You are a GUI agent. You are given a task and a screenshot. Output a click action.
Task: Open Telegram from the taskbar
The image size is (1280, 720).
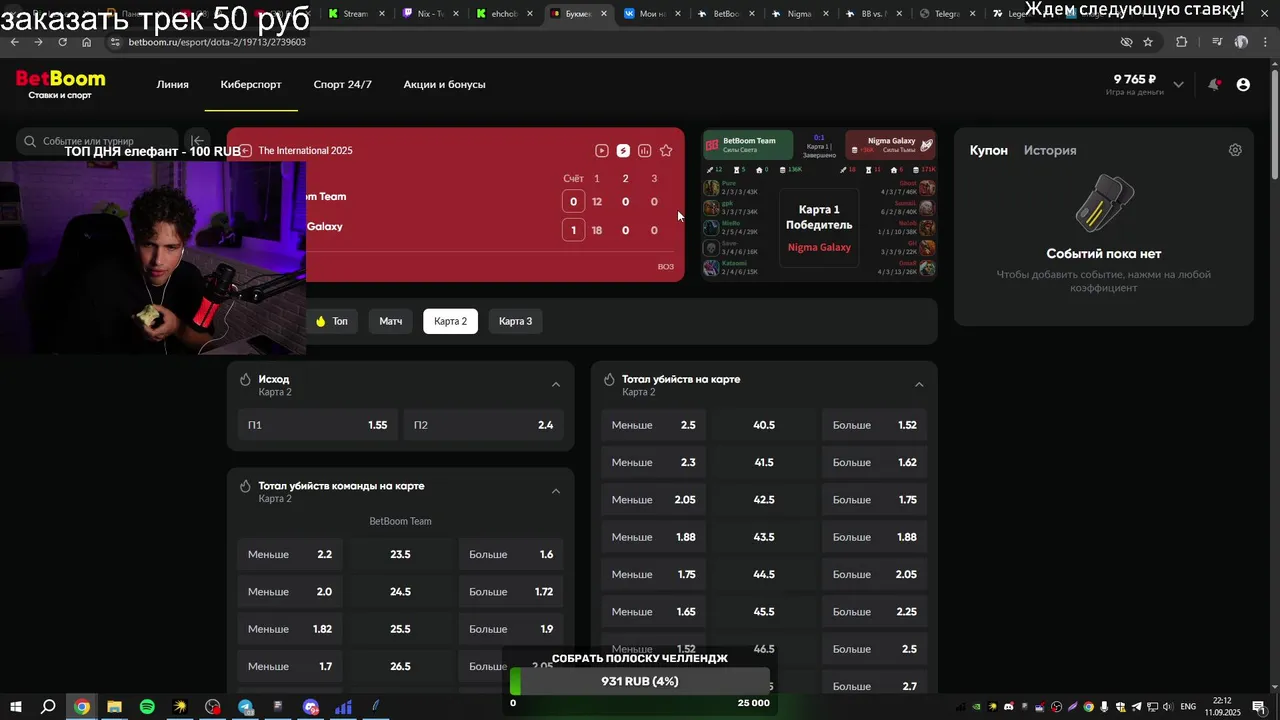[245, 707]
